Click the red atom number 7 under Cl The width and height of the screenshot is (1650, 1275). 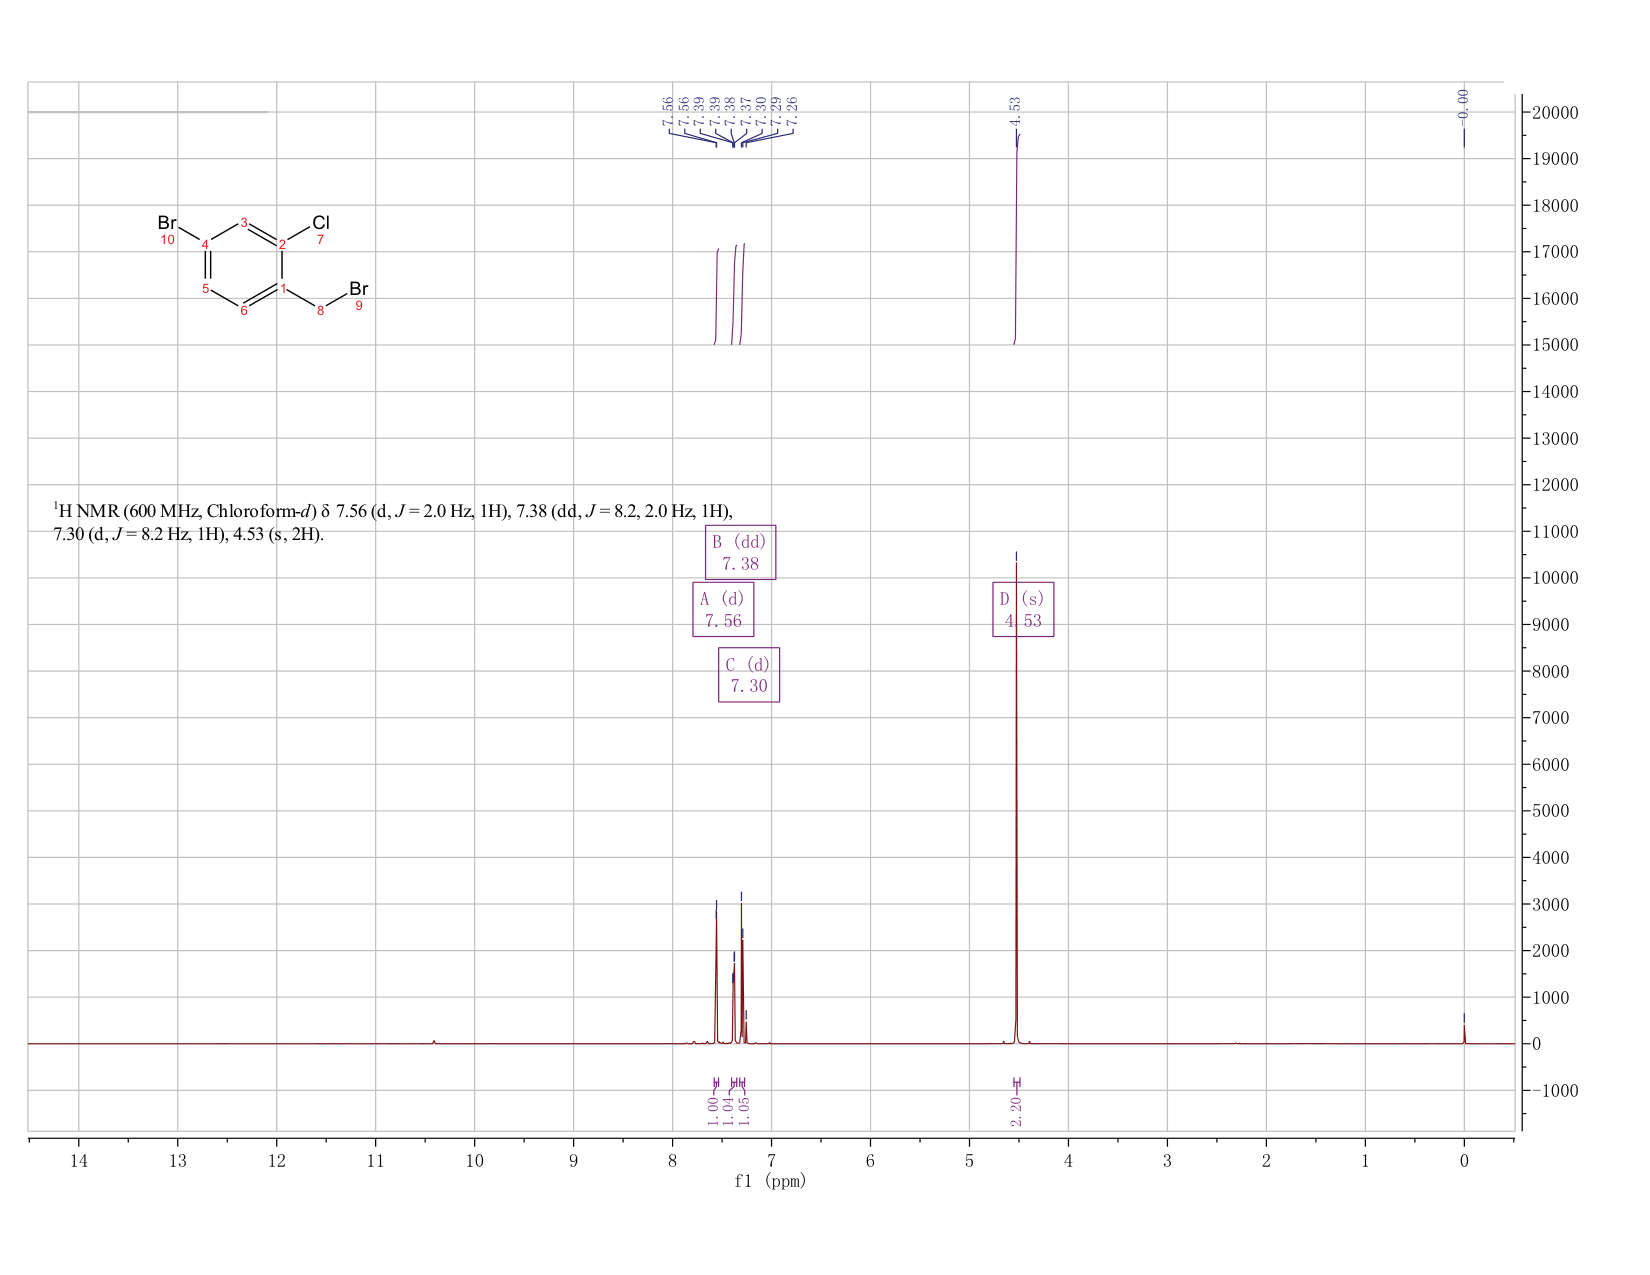coord(320,240)
